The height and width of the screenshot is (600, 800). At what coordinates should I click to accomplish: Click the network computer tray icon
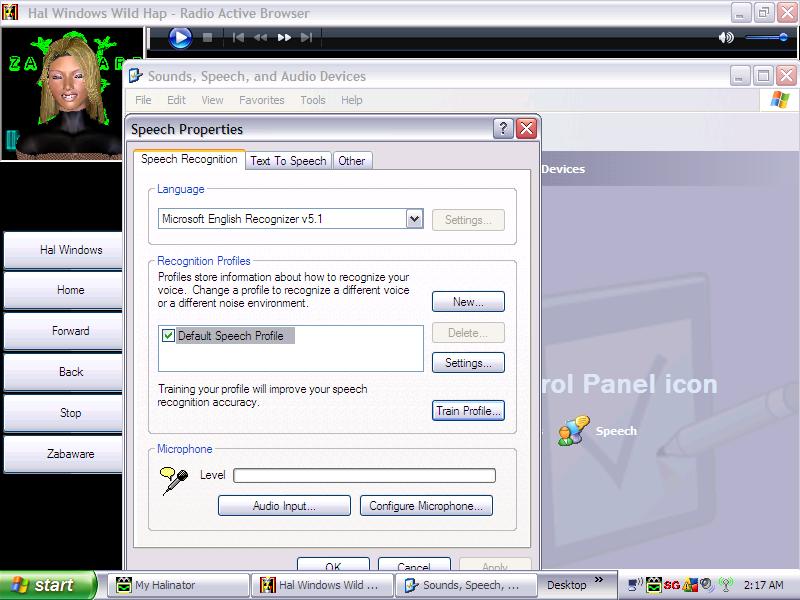coord(636,585)
